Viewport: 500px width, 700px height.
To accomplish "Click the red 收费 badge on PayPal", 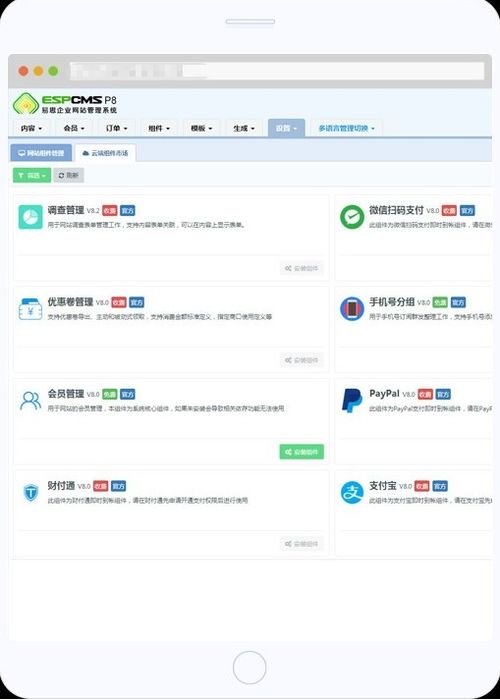I will (425, 394).
